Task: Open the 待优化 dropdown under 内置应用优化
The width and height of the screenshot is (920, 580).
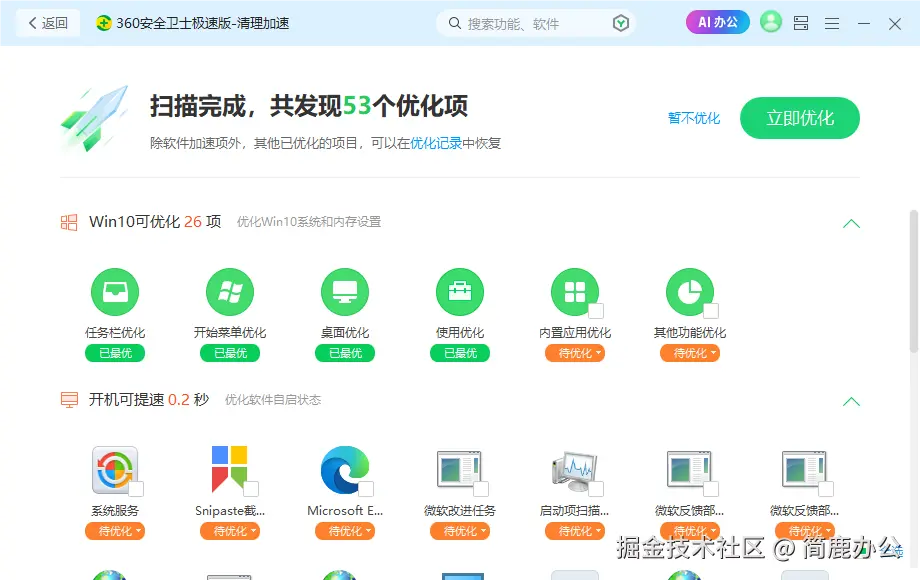Action: (x=575, y=352)
